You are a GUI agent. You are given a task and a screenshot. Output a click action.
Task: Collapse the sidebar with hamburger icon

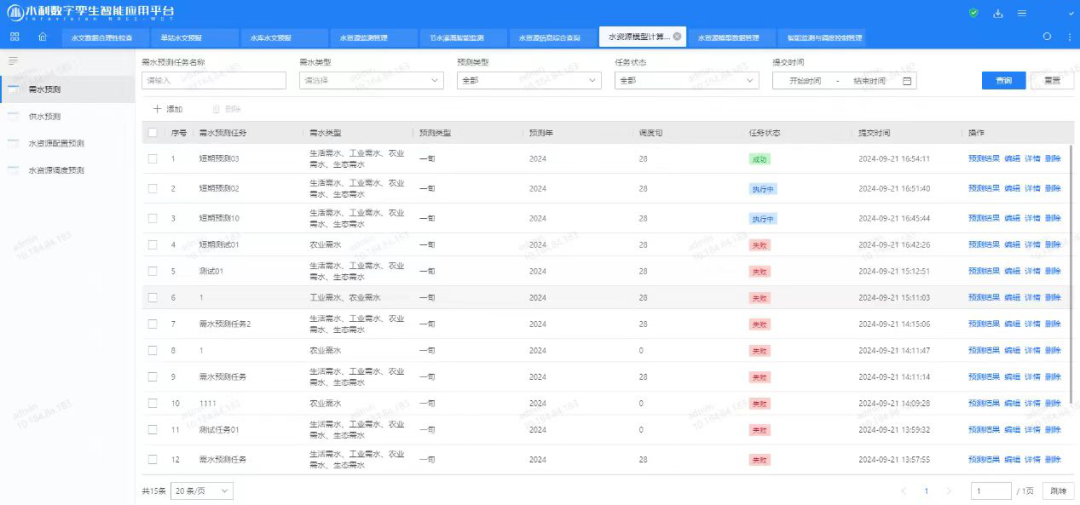point(13,62)
